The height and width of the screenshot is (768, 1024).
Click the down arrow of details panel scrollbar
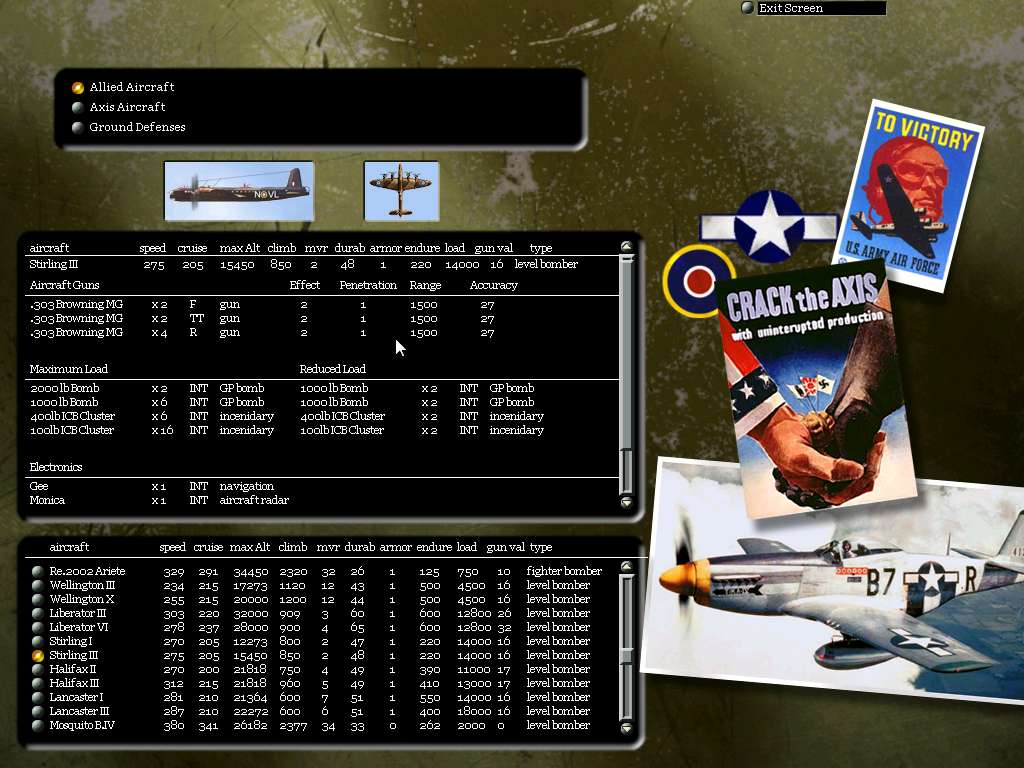(626, 502)
